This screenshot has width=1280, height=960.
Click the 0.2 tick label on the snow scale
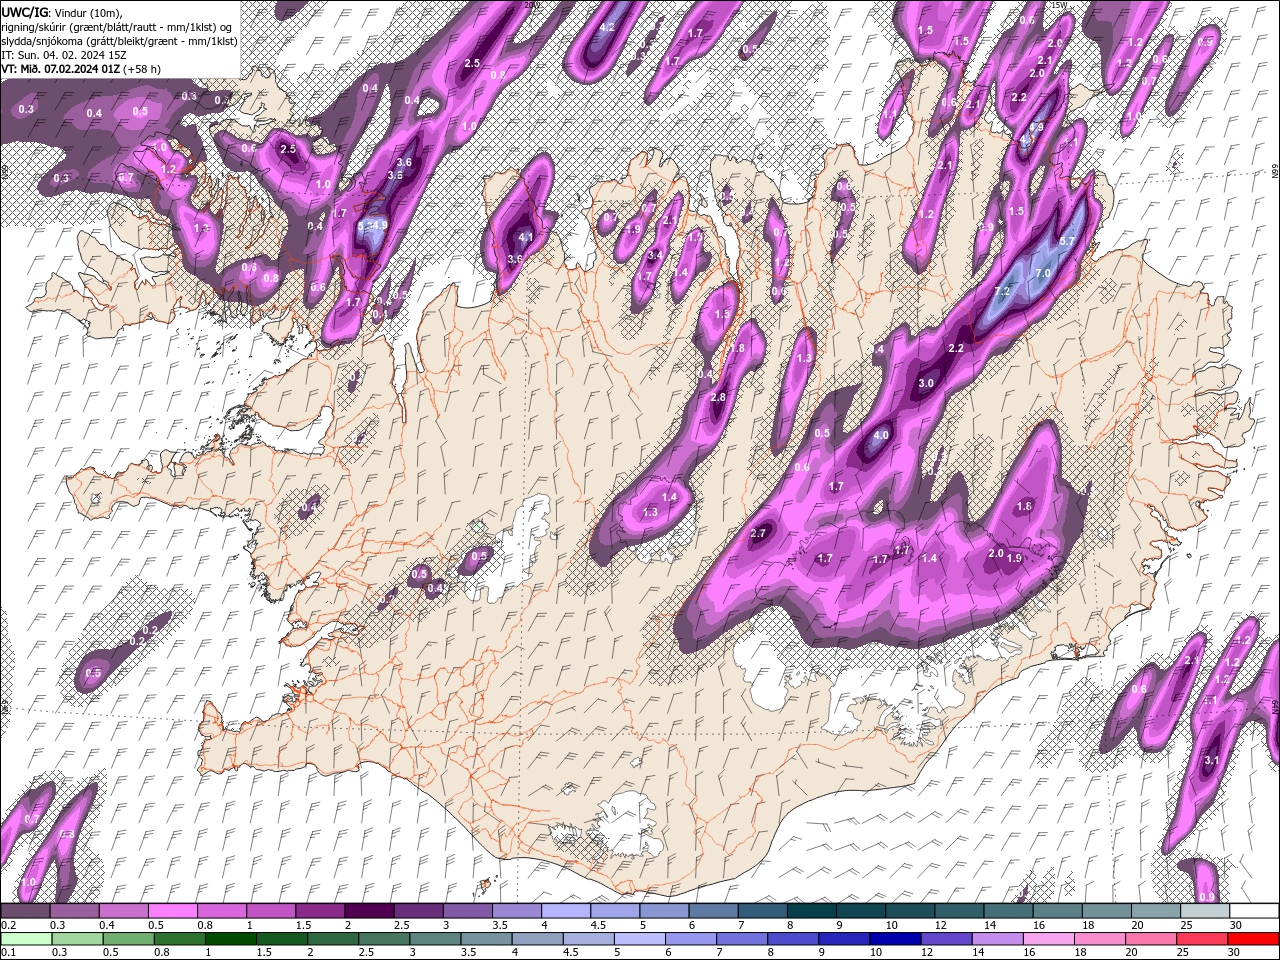click(x=8, y=925)
